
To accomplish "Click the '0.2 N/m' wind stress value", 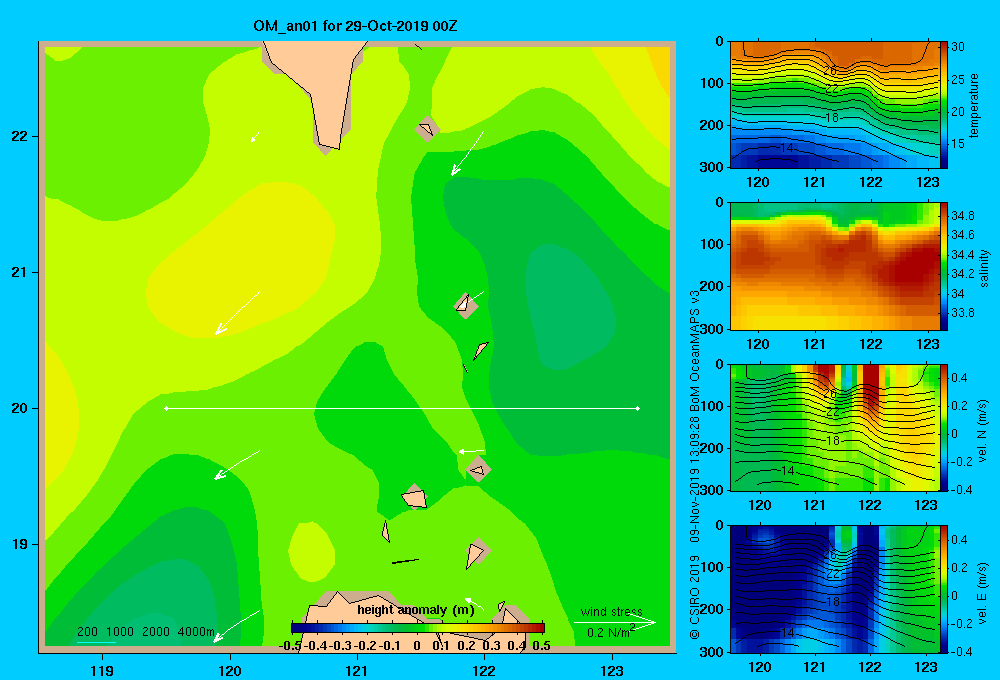I will click(608, 633).
